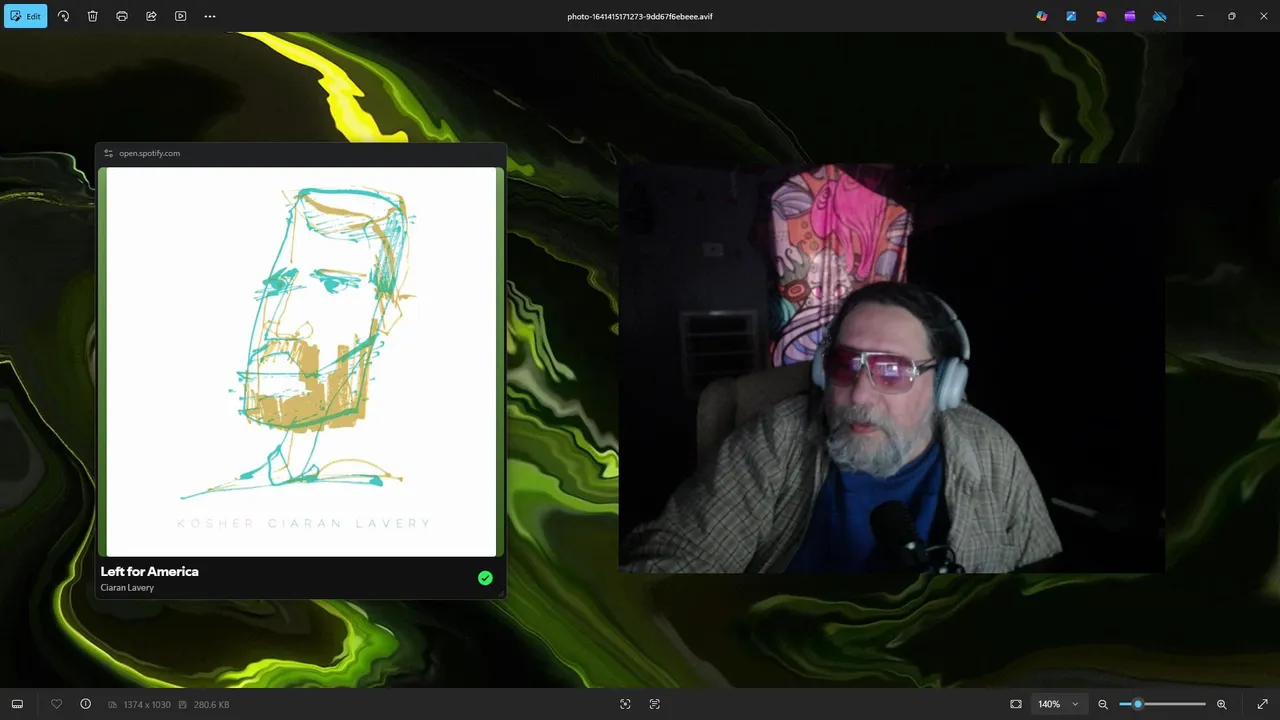The image size is (1280, 720).
Task: Click the file name photo-1641415171273 in the title bar
Action: click(640, 16)
